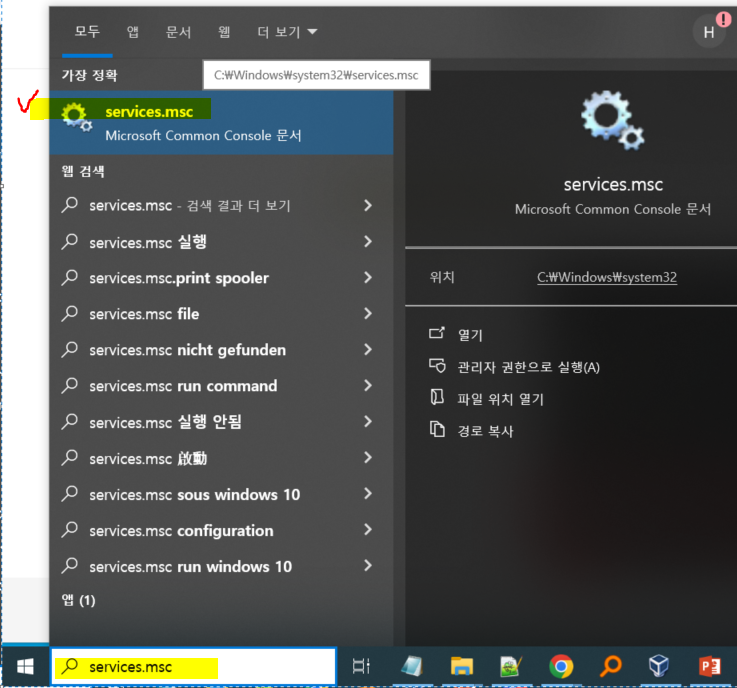
Task: Switch to the 웹 tab
Action: (x=224, y=32)
